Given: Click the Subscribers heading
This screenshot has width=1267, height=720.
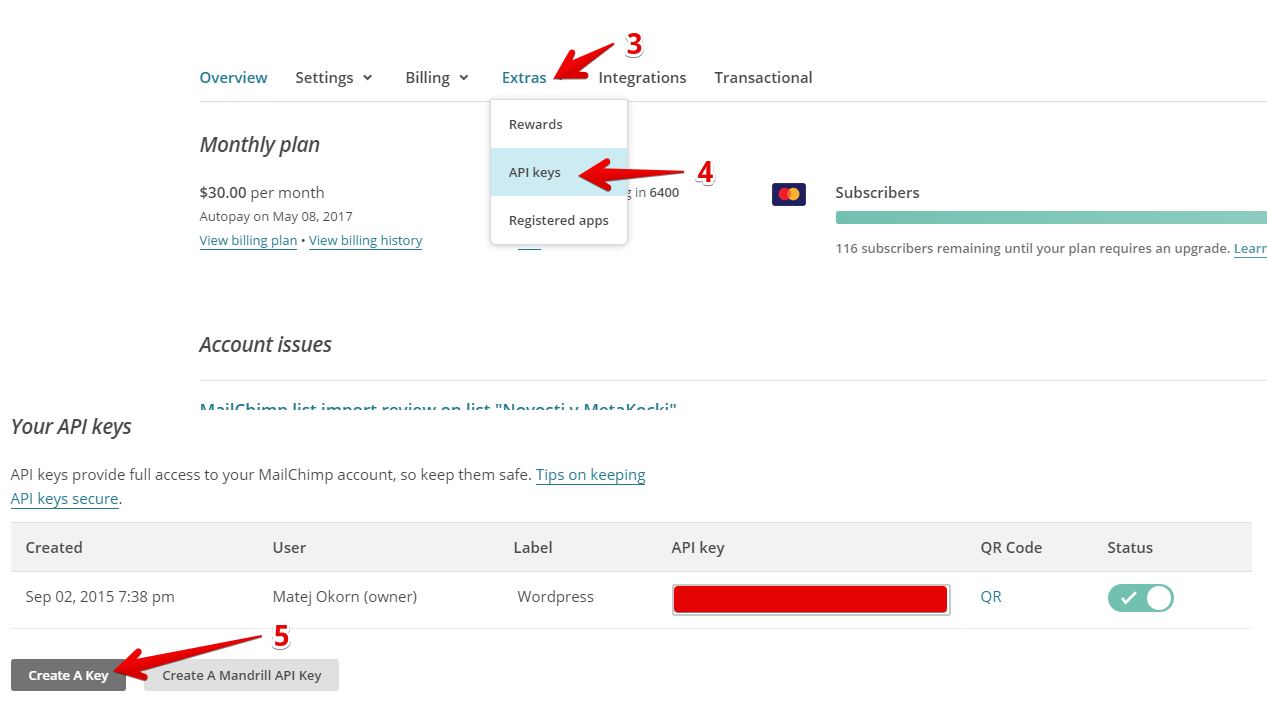Looking at the screenshot, I should pos(877,192).
